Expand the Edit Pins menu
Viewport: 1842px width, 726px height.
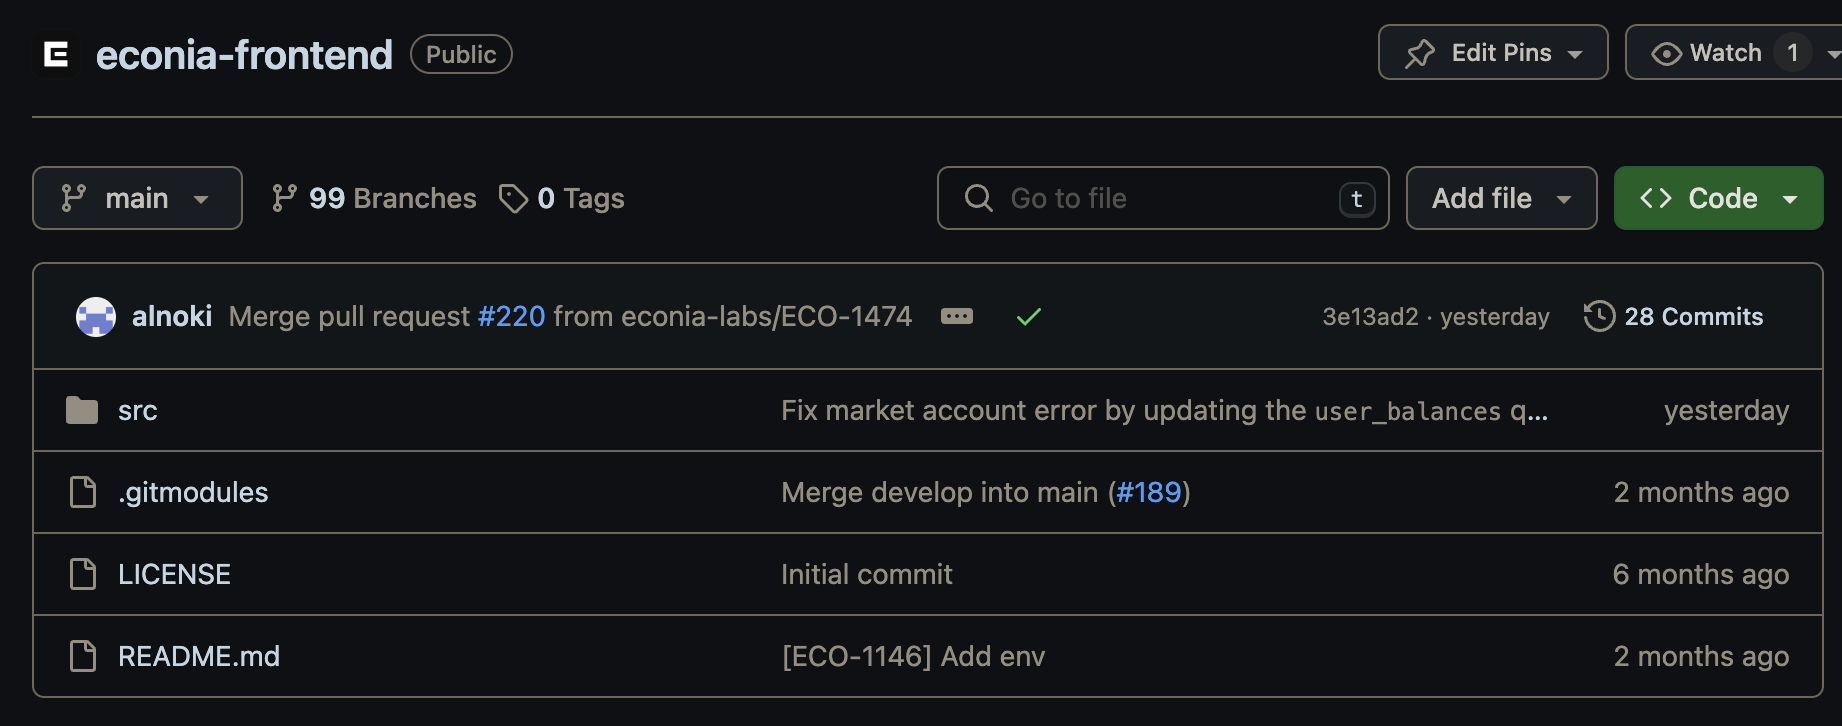click(x=1493, y=52)
